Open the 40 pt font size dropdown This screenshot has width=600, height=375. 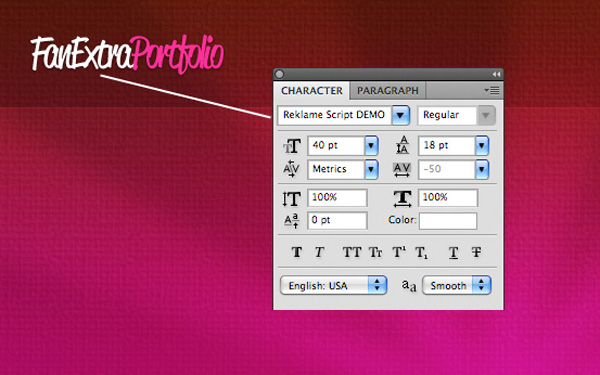coord(371,146)
